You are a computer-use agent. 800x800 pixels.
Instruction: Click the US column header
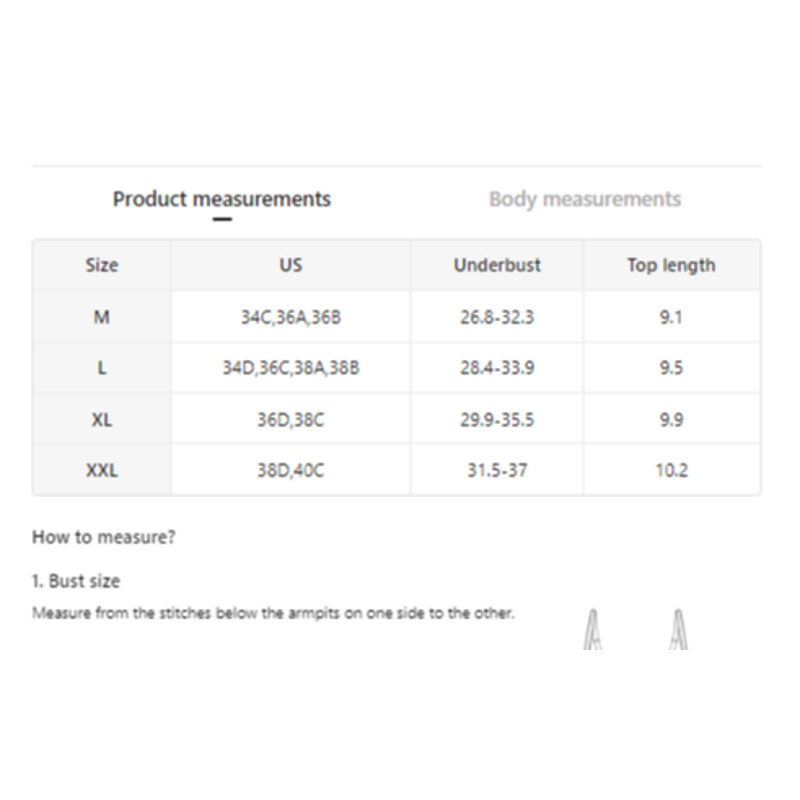point(290,265)
